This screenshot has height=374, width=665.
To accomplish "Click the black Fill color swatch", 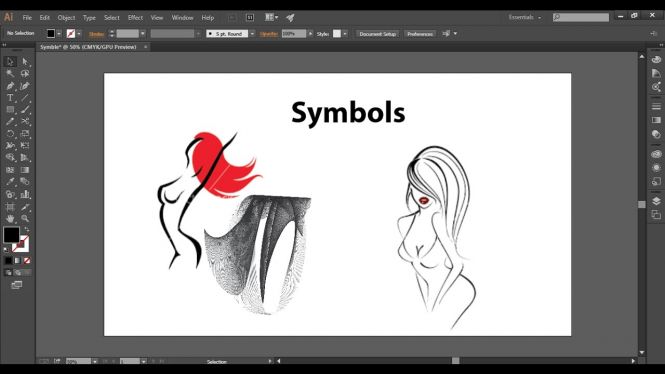I will (x=11, y=234).
